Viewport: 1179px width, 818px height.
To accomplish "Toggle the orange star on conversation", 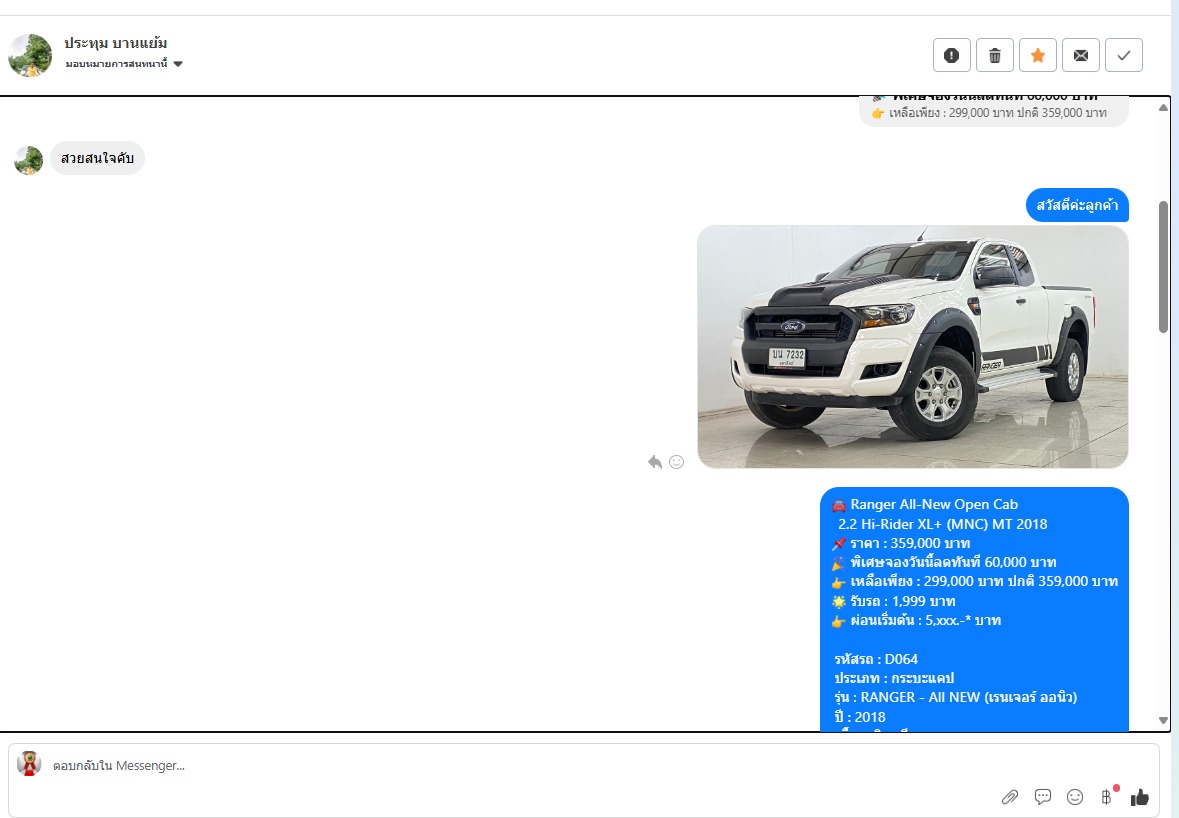I will click(x=1037, y=56).
